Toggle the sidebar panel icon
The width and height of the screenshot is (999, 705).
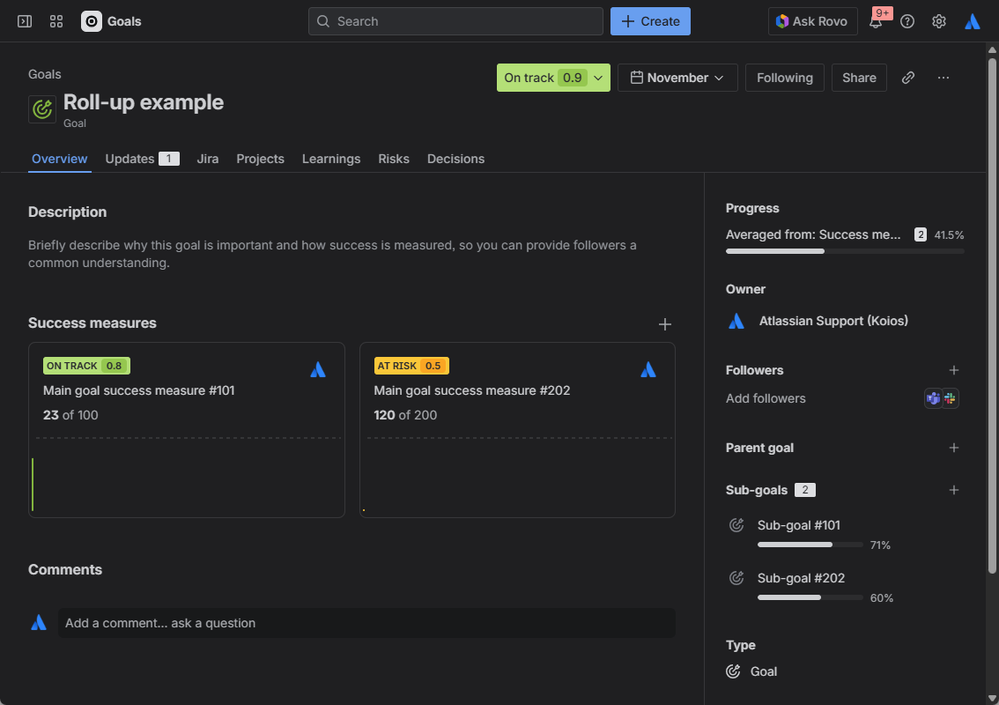point(25,22)
